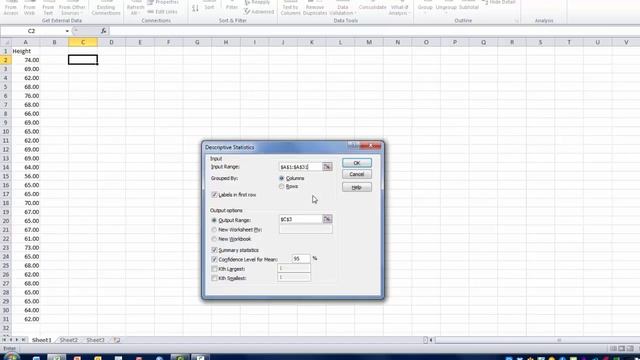Enable the Kth Smallest checkbox

point(214,278)
